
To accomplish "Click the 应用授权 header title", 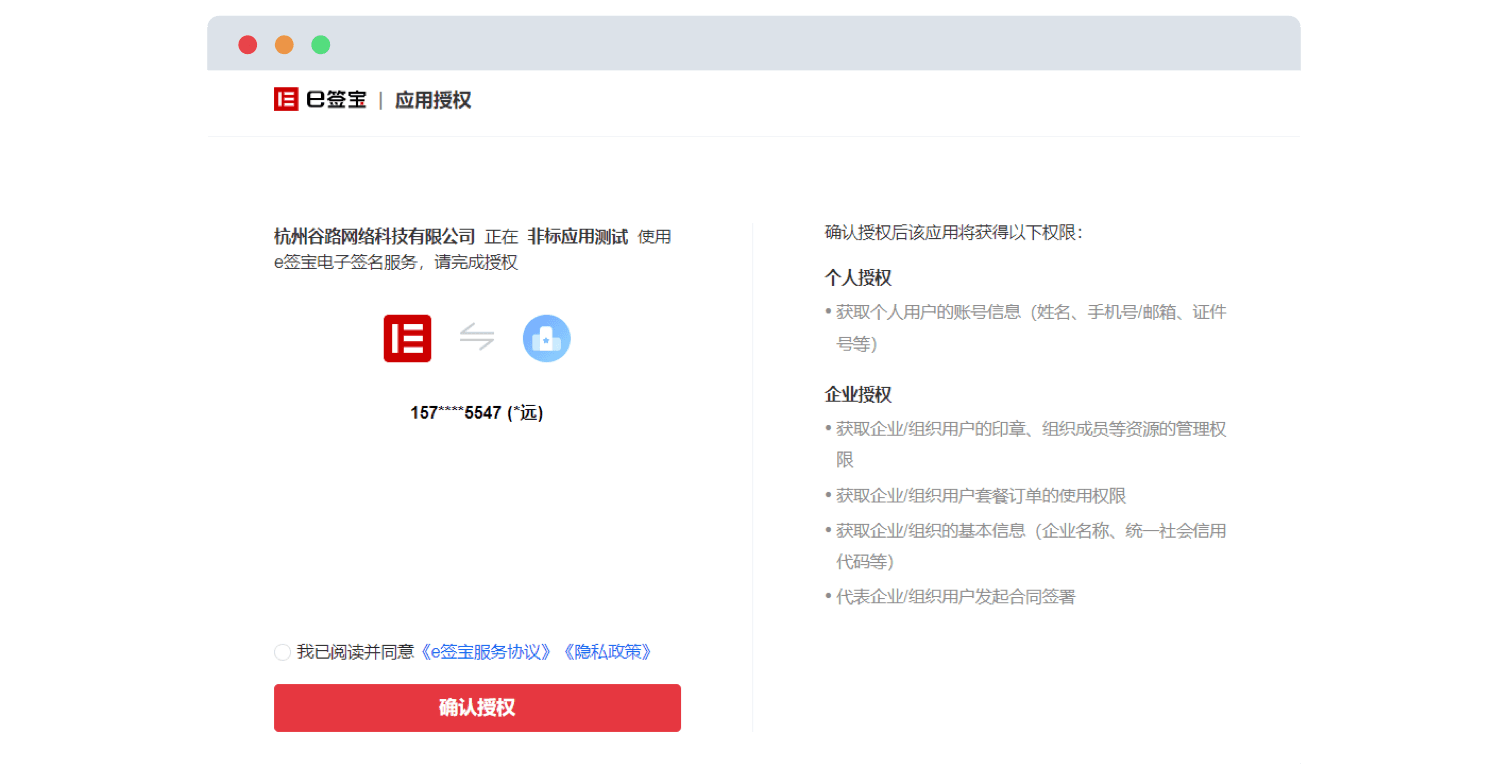I will [x=433, y=100].
